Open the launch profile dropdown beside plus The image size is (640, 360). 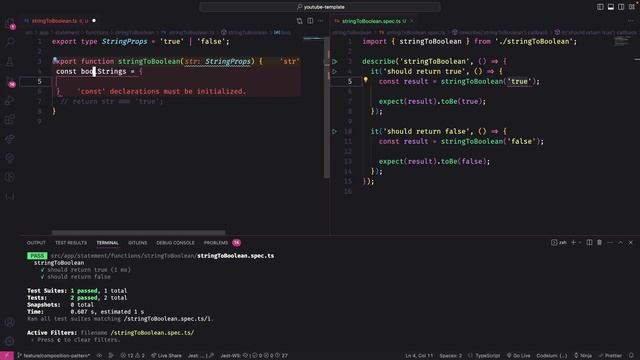pos(580,242)
